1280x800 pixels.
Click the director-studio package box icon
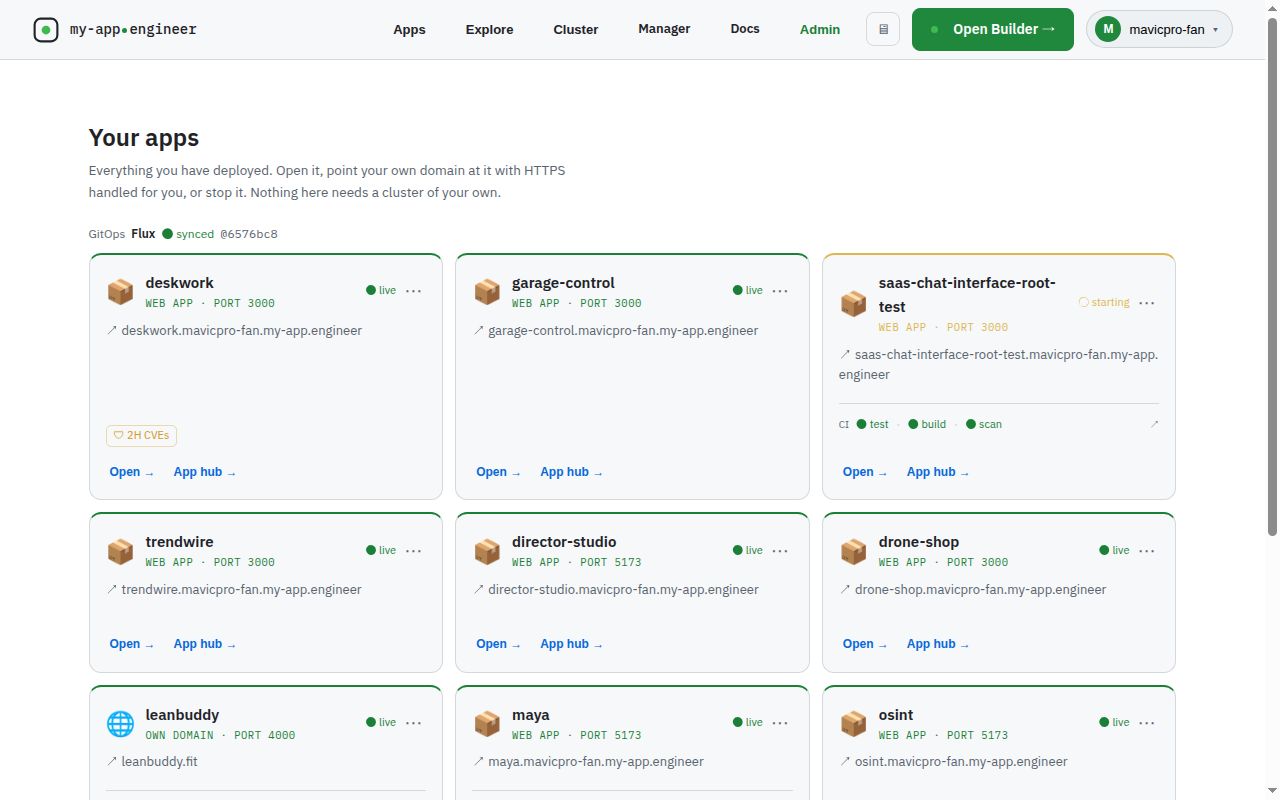(x=487, y=551)
